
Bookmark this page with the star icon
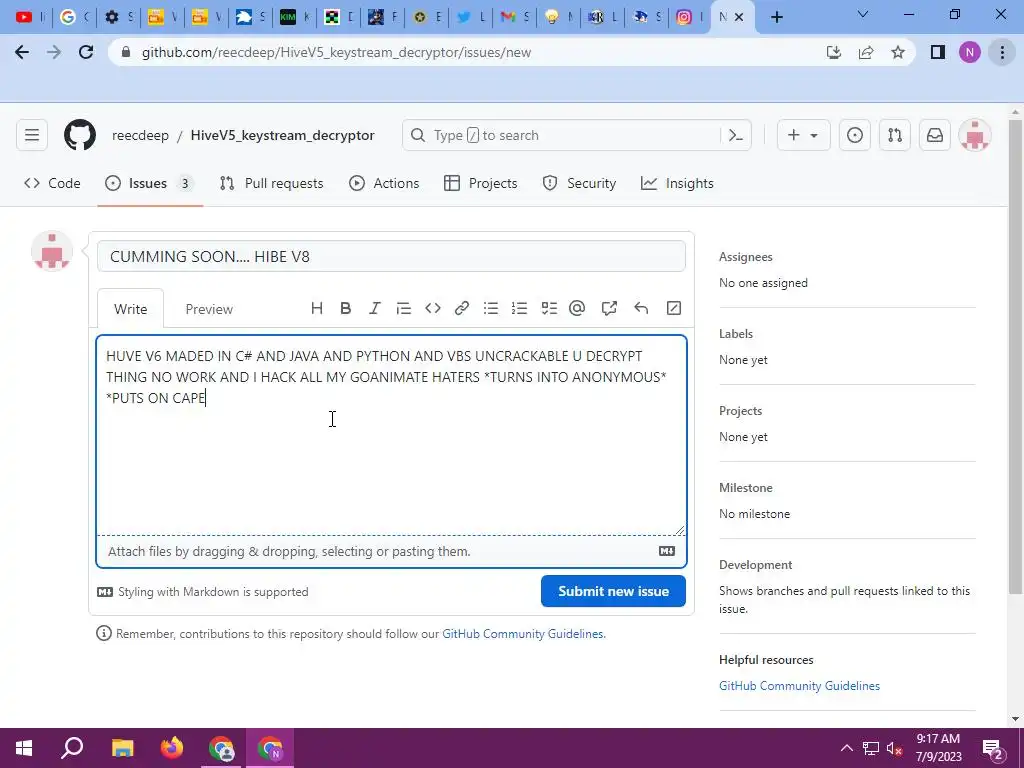(898, 52)
